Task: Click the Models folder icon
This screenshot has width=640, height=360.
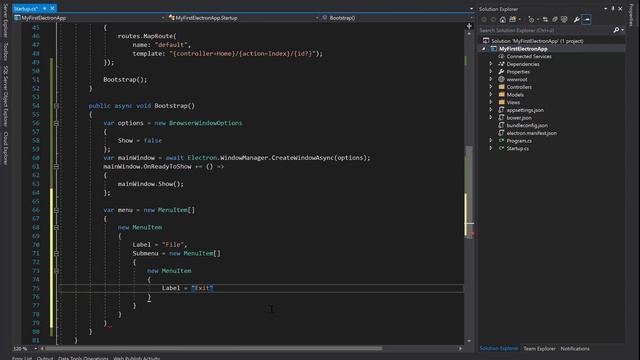Action: (x=501, y=95)
